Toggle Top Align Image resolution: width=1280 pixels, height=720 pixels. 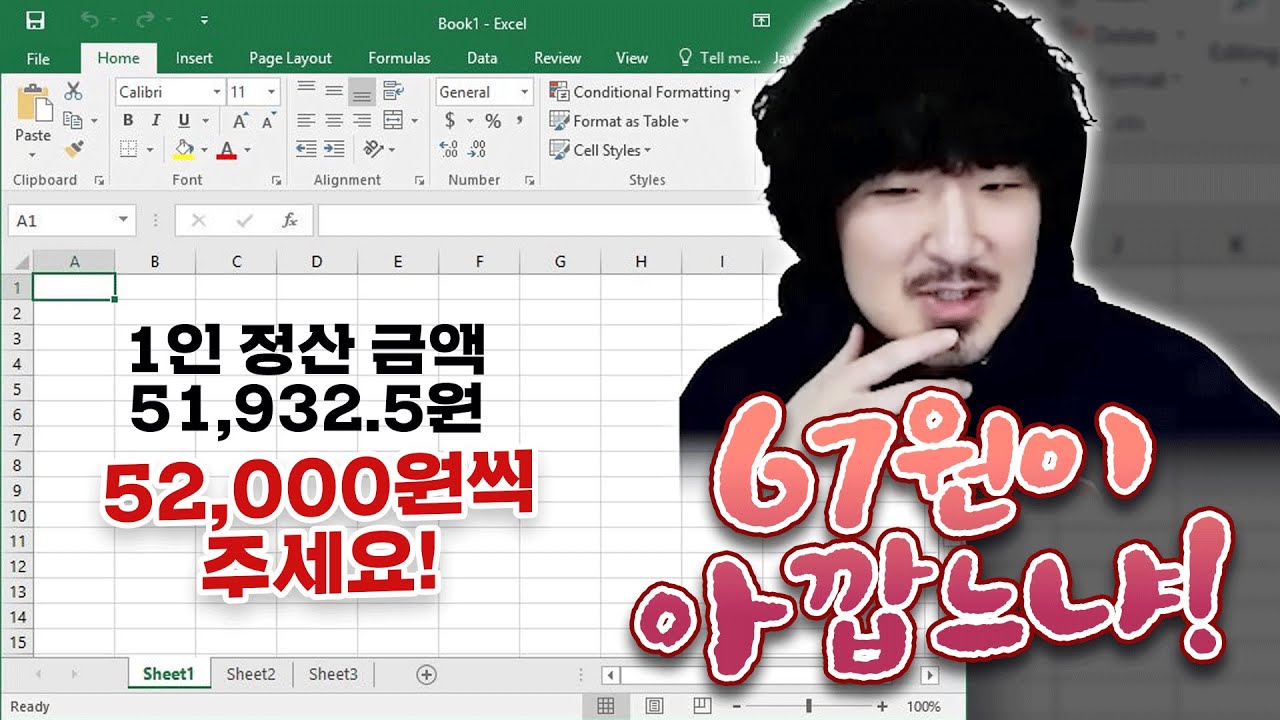[x=306, y=88]
